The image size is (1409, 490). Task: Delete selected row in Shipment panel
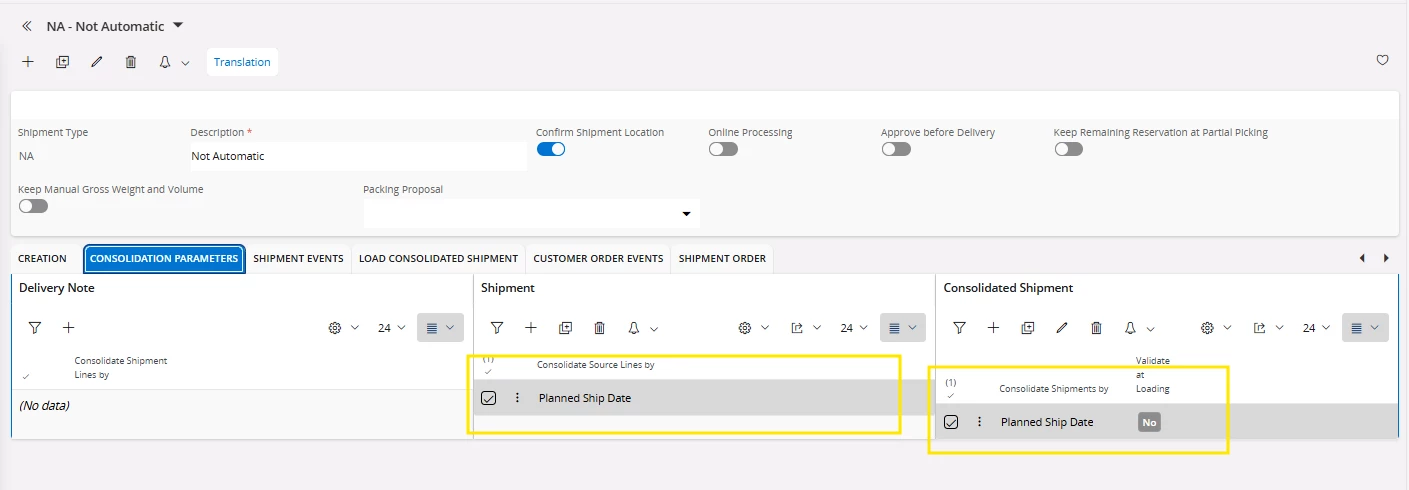click(x=599, y=327)
